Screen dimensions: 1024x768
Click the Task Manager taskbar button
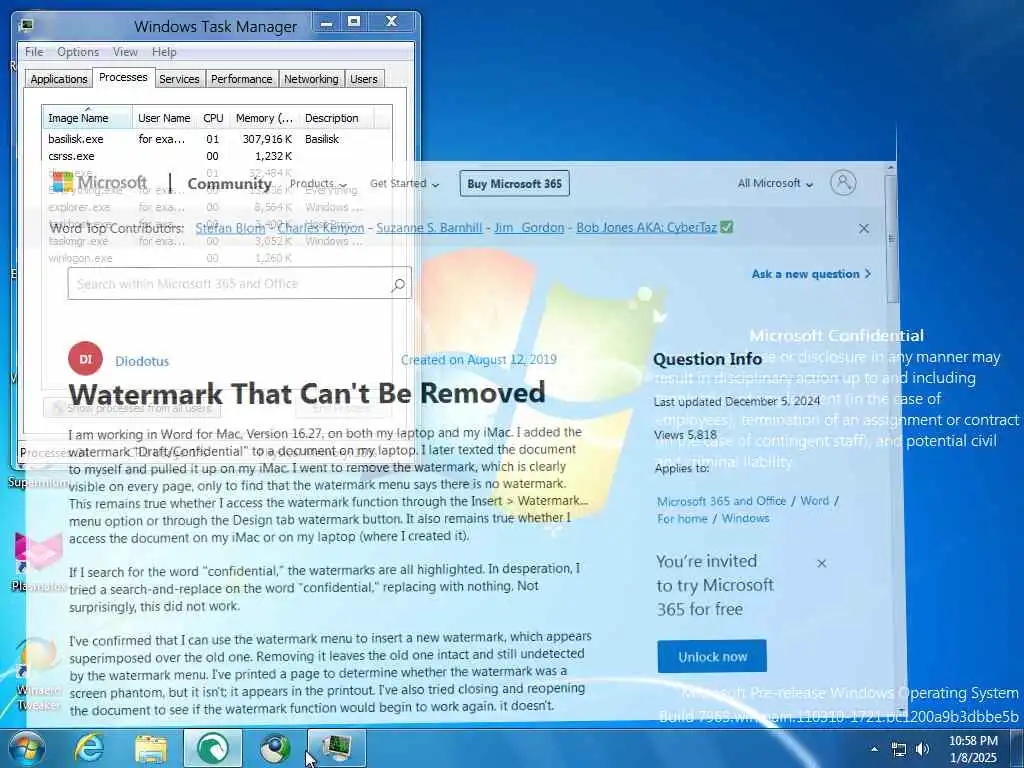(337, 748)
